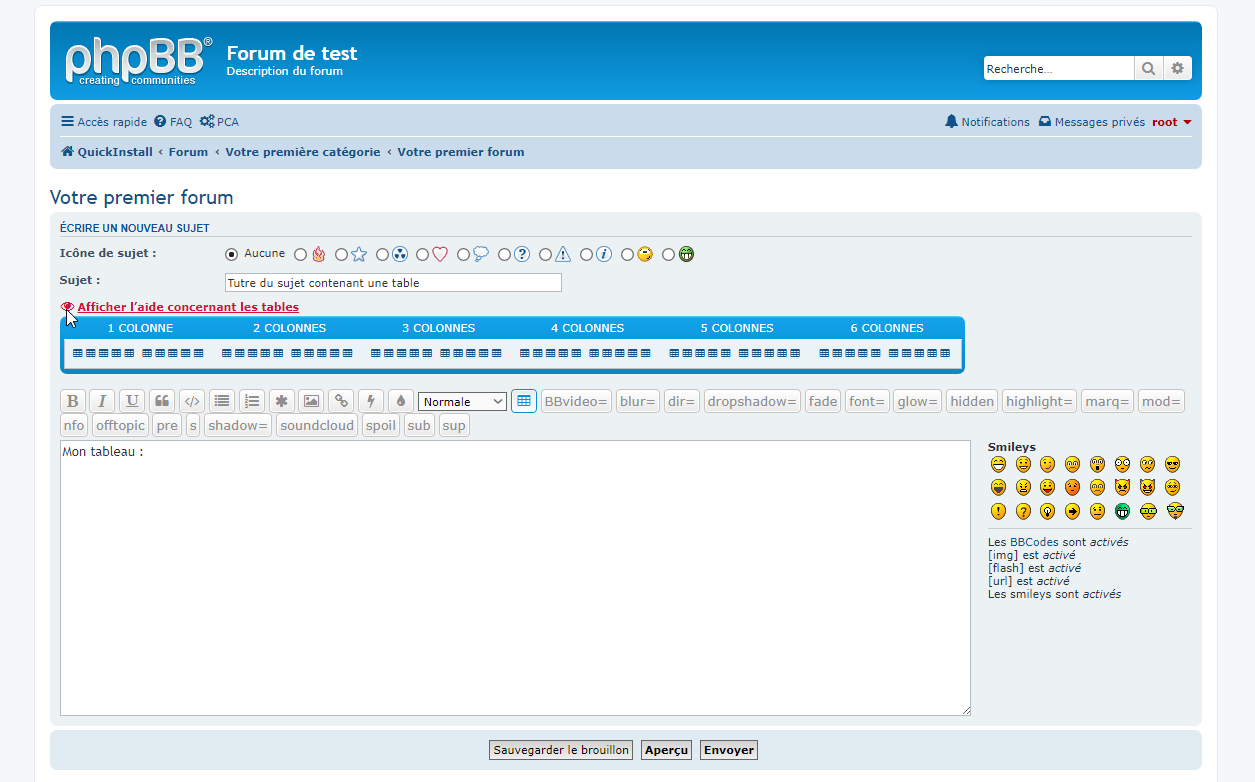Insert code tag with the code icon
1255x782 pixels.
click(192, 401)
